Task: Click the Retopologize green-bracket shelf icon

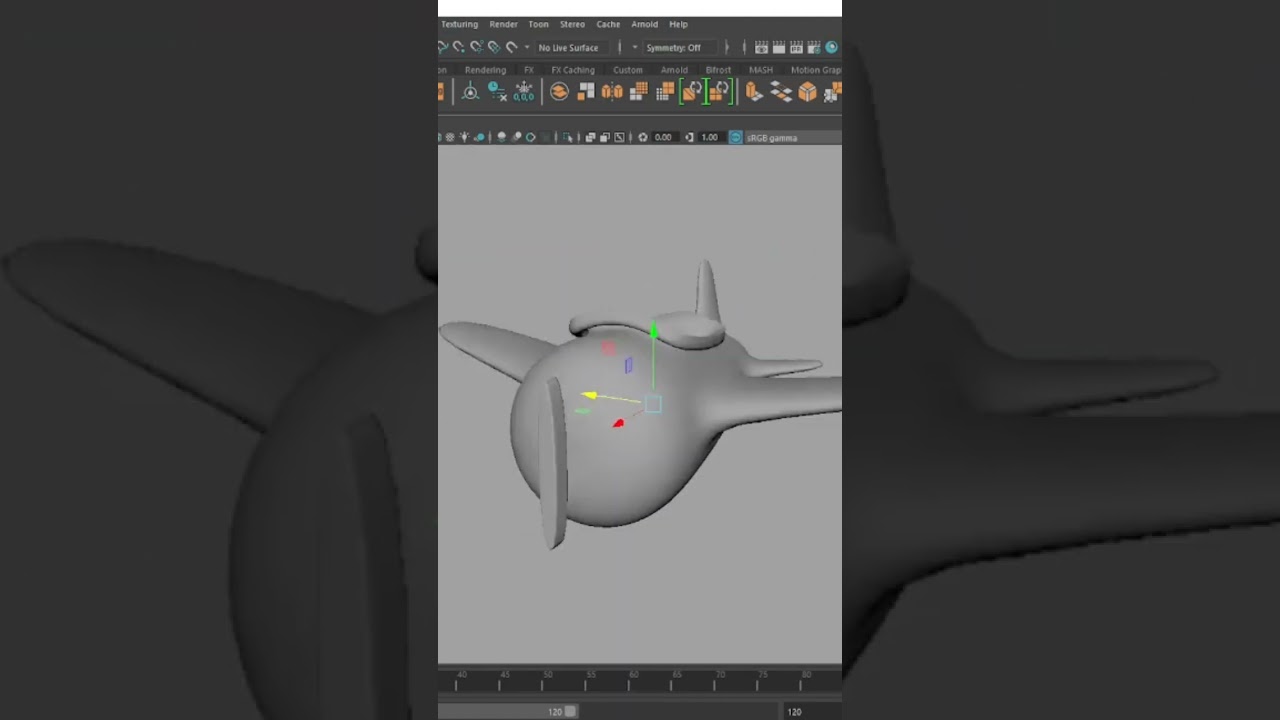Action: coord(720,91)
